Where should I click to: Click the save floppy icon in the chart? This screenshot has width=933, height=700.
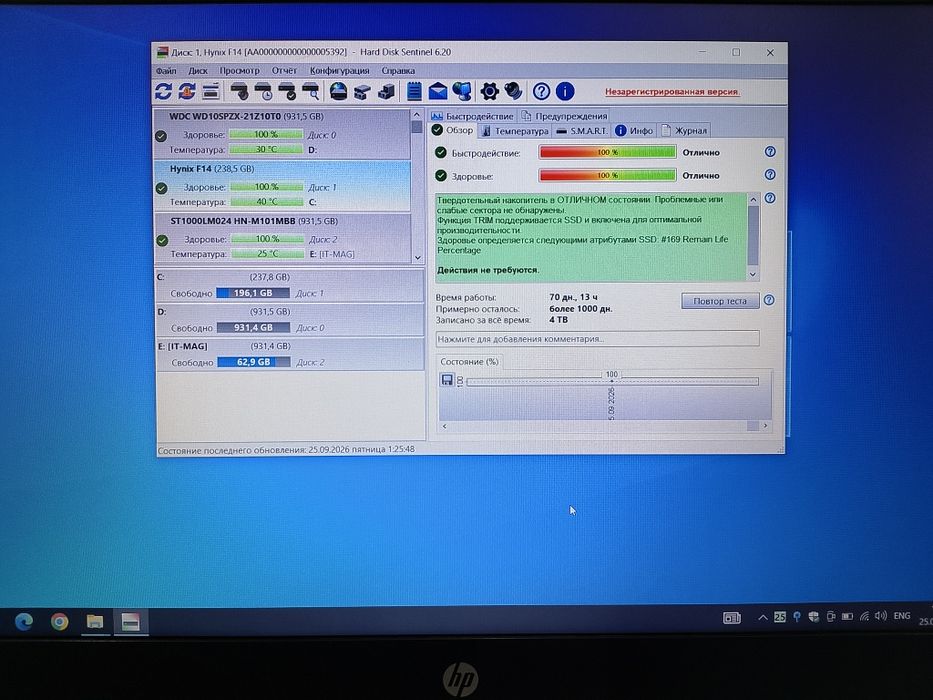pyautogui.click(x=447, y=380)
